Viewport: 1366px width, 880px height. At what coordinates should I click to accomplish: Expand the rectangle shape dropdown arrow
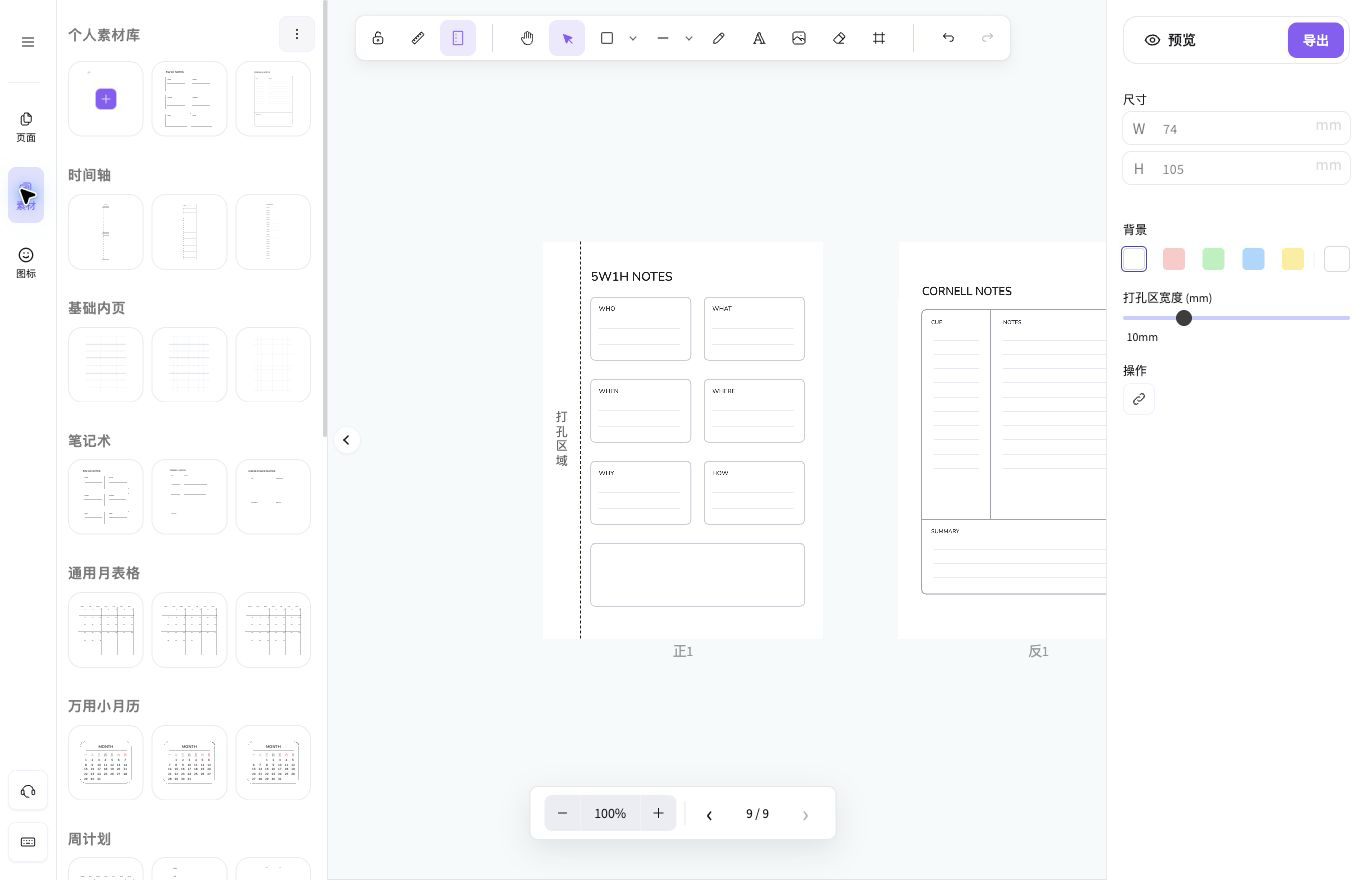coord(633,38)
